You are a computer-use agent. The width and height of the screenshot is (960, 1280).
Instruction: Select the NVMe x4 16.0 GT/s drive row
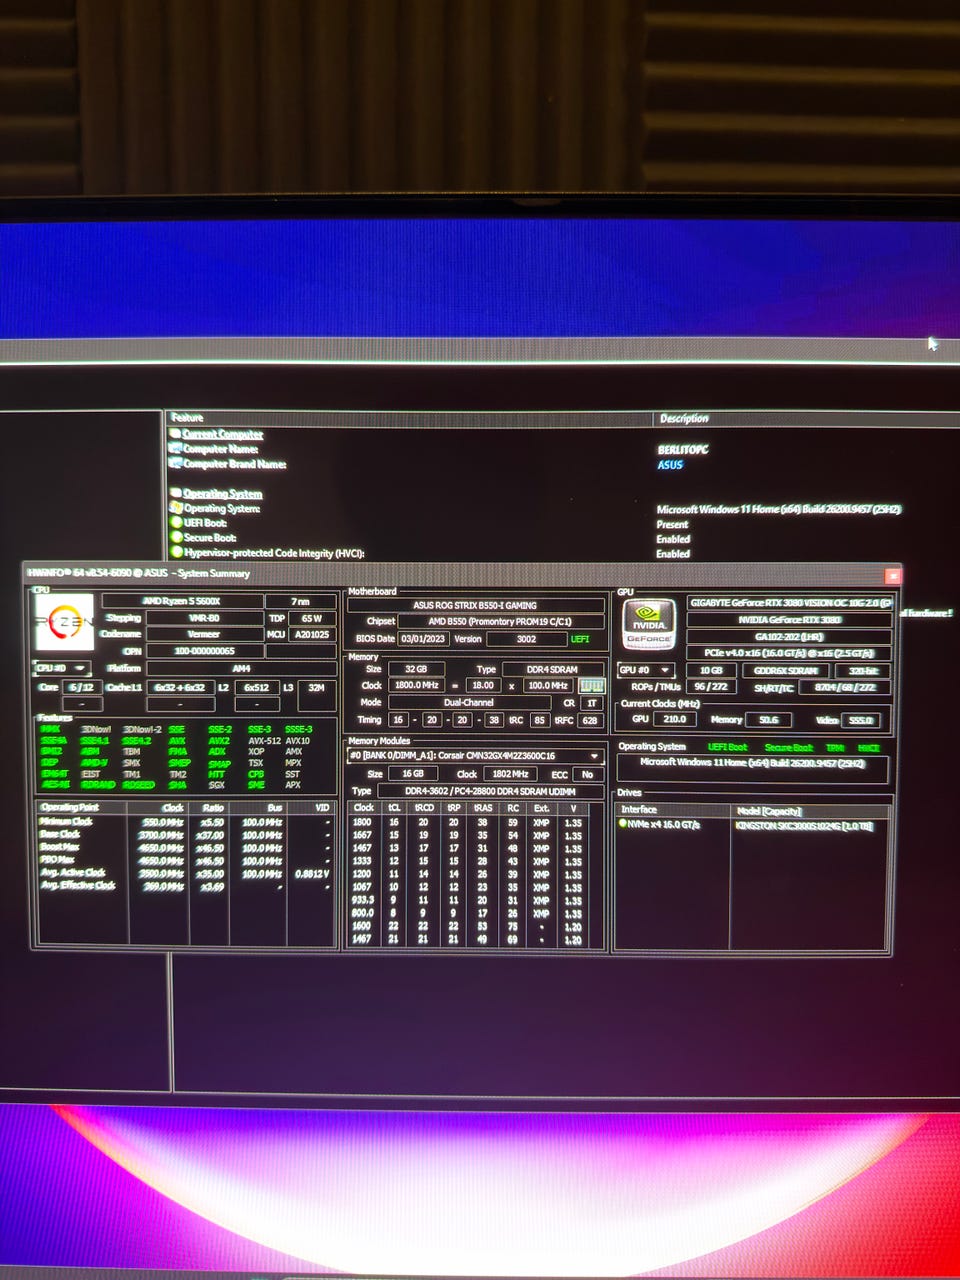(x=750, y=825)
